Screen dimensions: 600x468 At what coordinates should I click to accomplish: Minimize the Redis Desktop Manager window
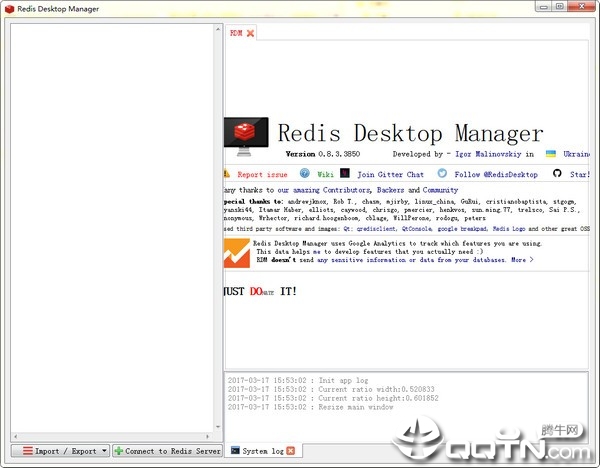click(x=543, y=7)
